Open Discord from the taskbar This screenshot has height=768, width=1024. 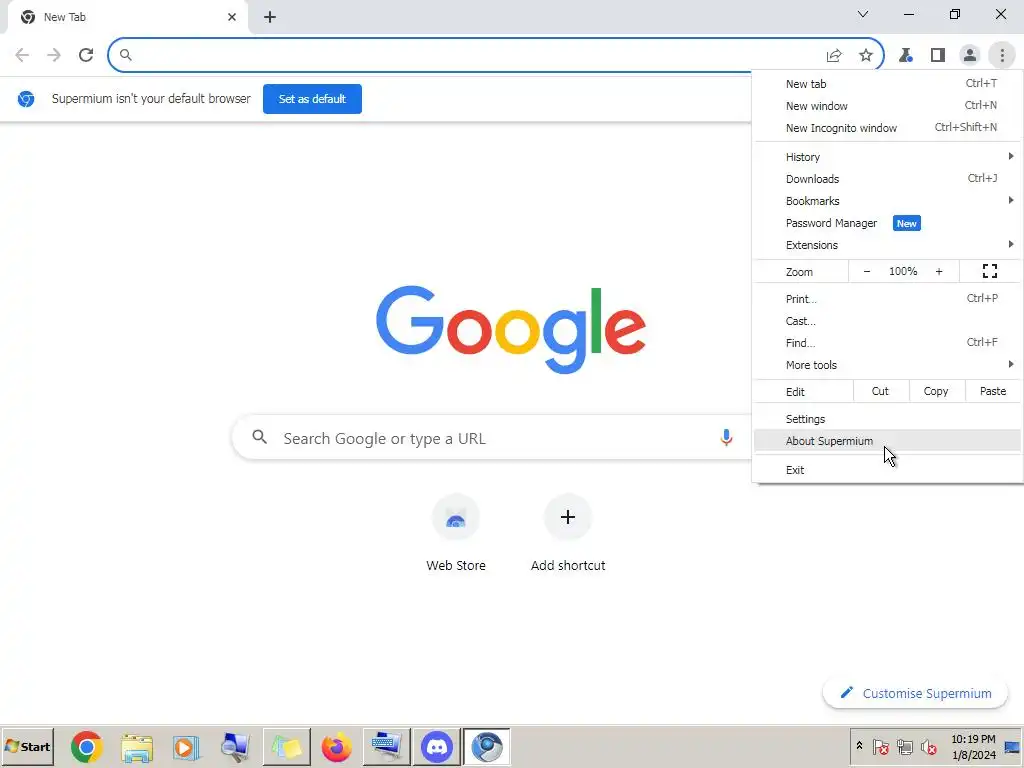[x=436, y=746]
